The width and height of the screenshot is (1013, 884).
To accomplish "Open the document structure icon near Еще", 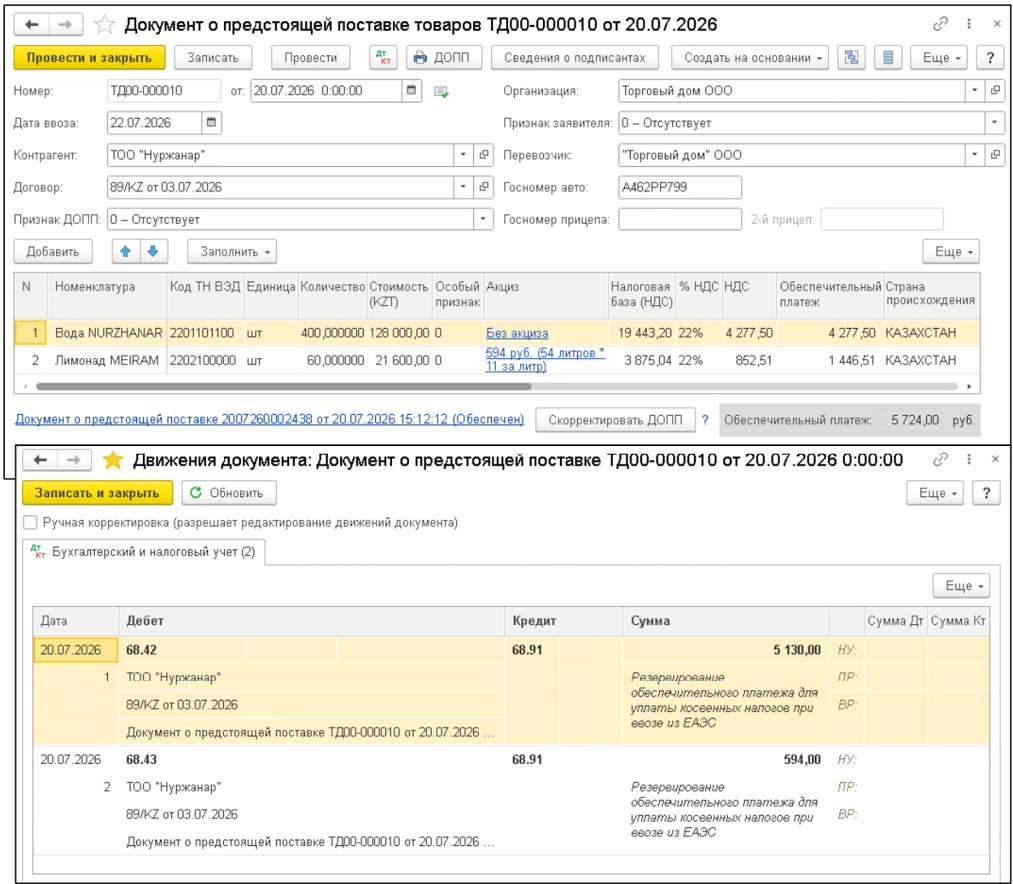I will pyautogui.click(x=851, y=58).
